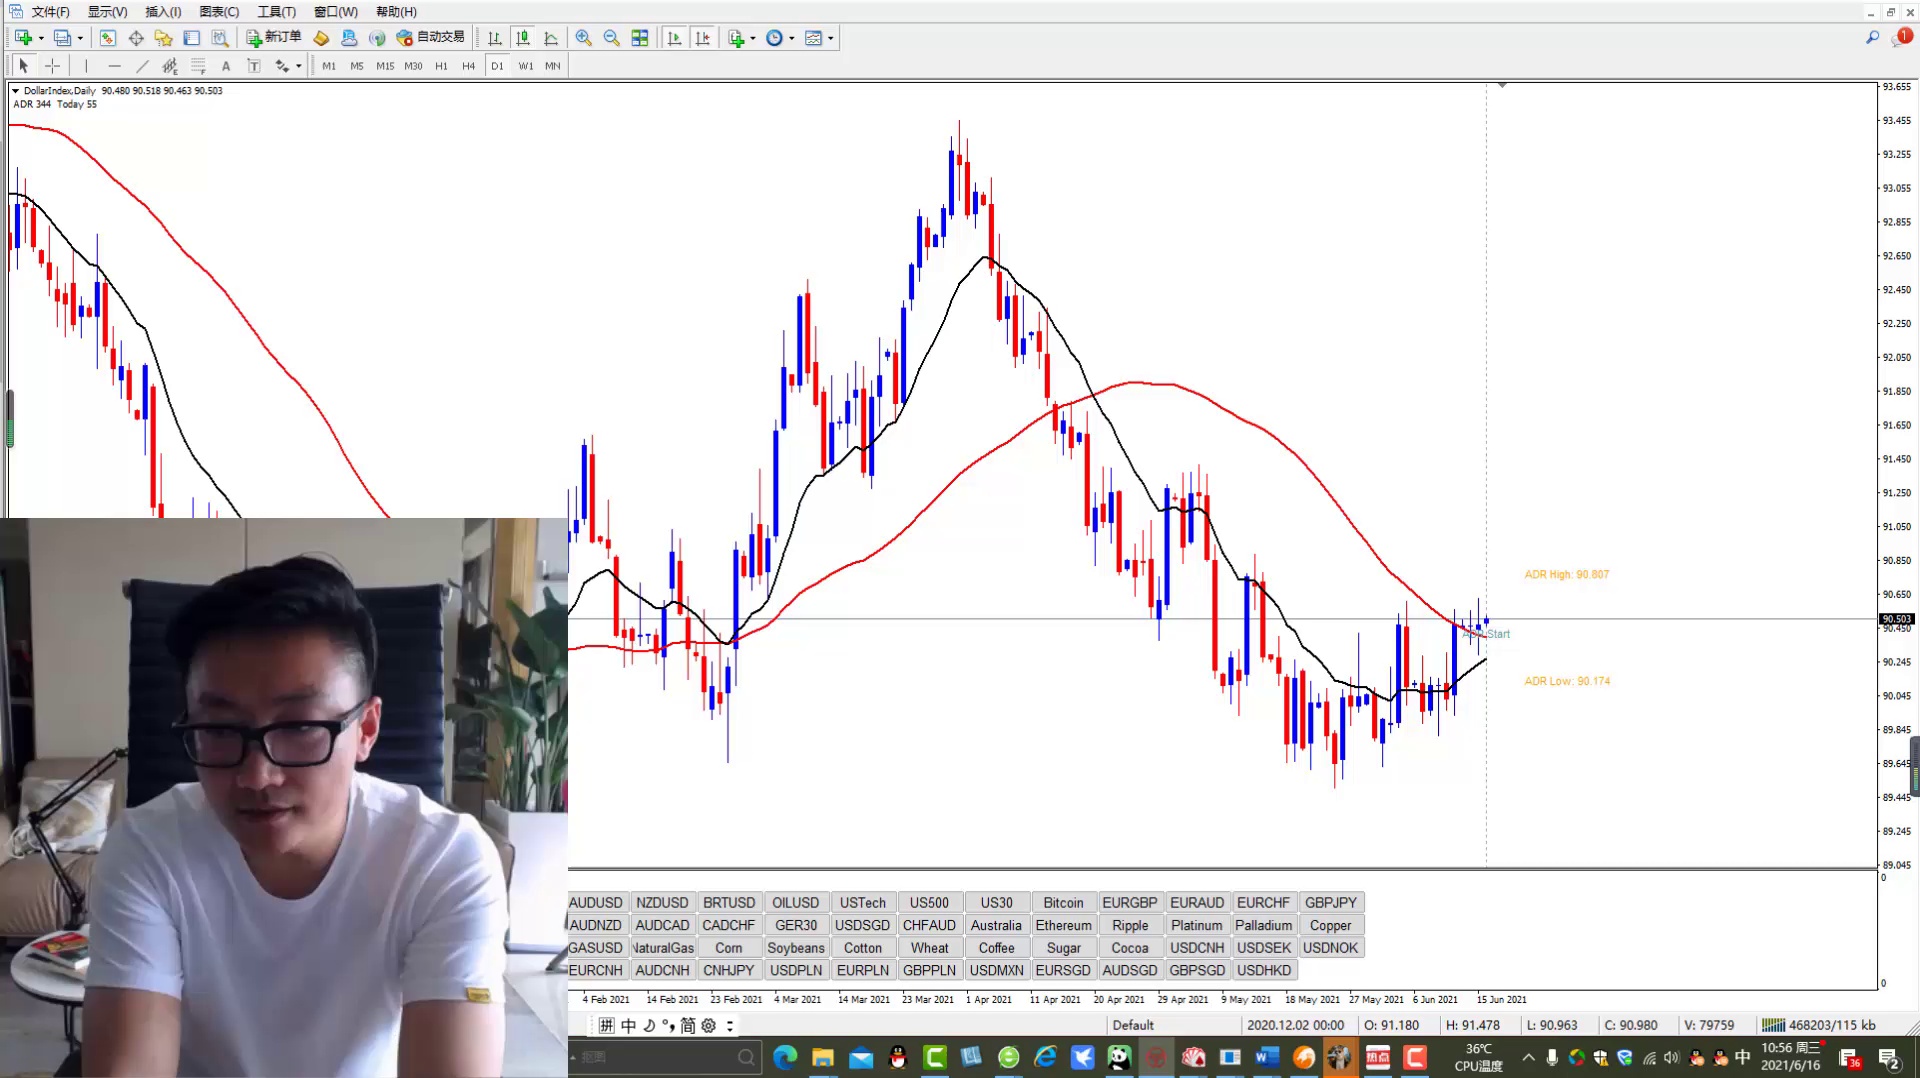The image size is (1920, 1078).
Task: Expand the periods clock dropdown arrow
Action: pos(792,38)
